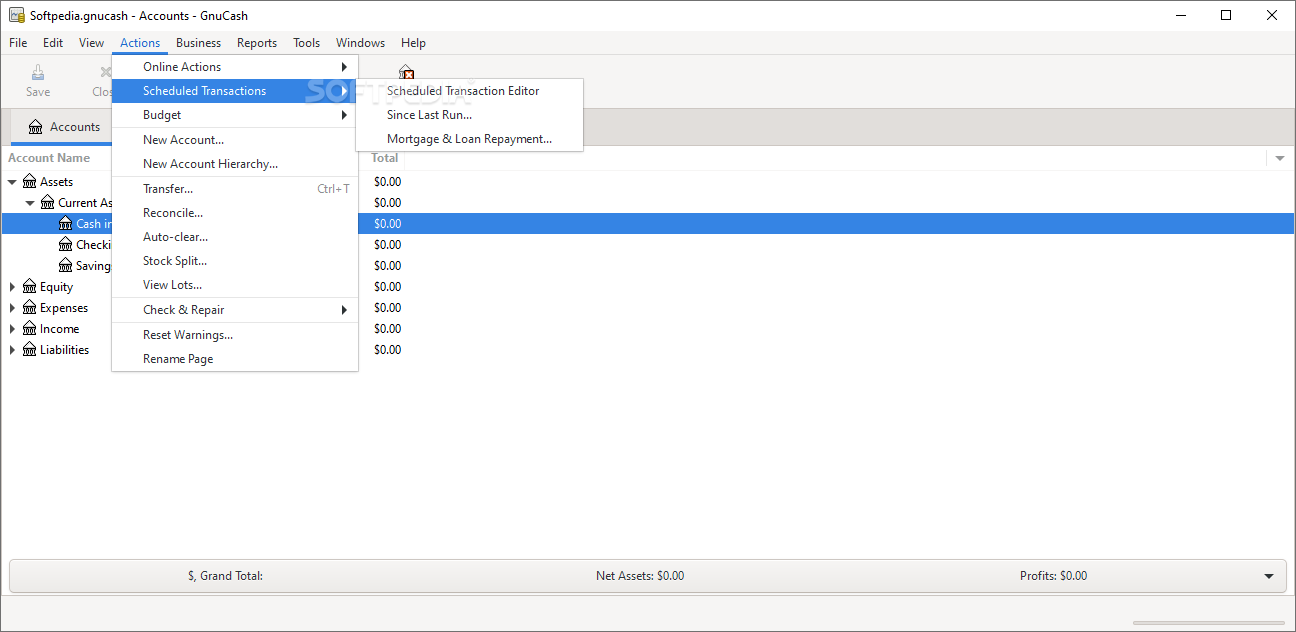Image resolution: width=1296 pixels, height=632 pixels.
Task: Choose View Lots... menu entry
Action: [x=235, y=285]
